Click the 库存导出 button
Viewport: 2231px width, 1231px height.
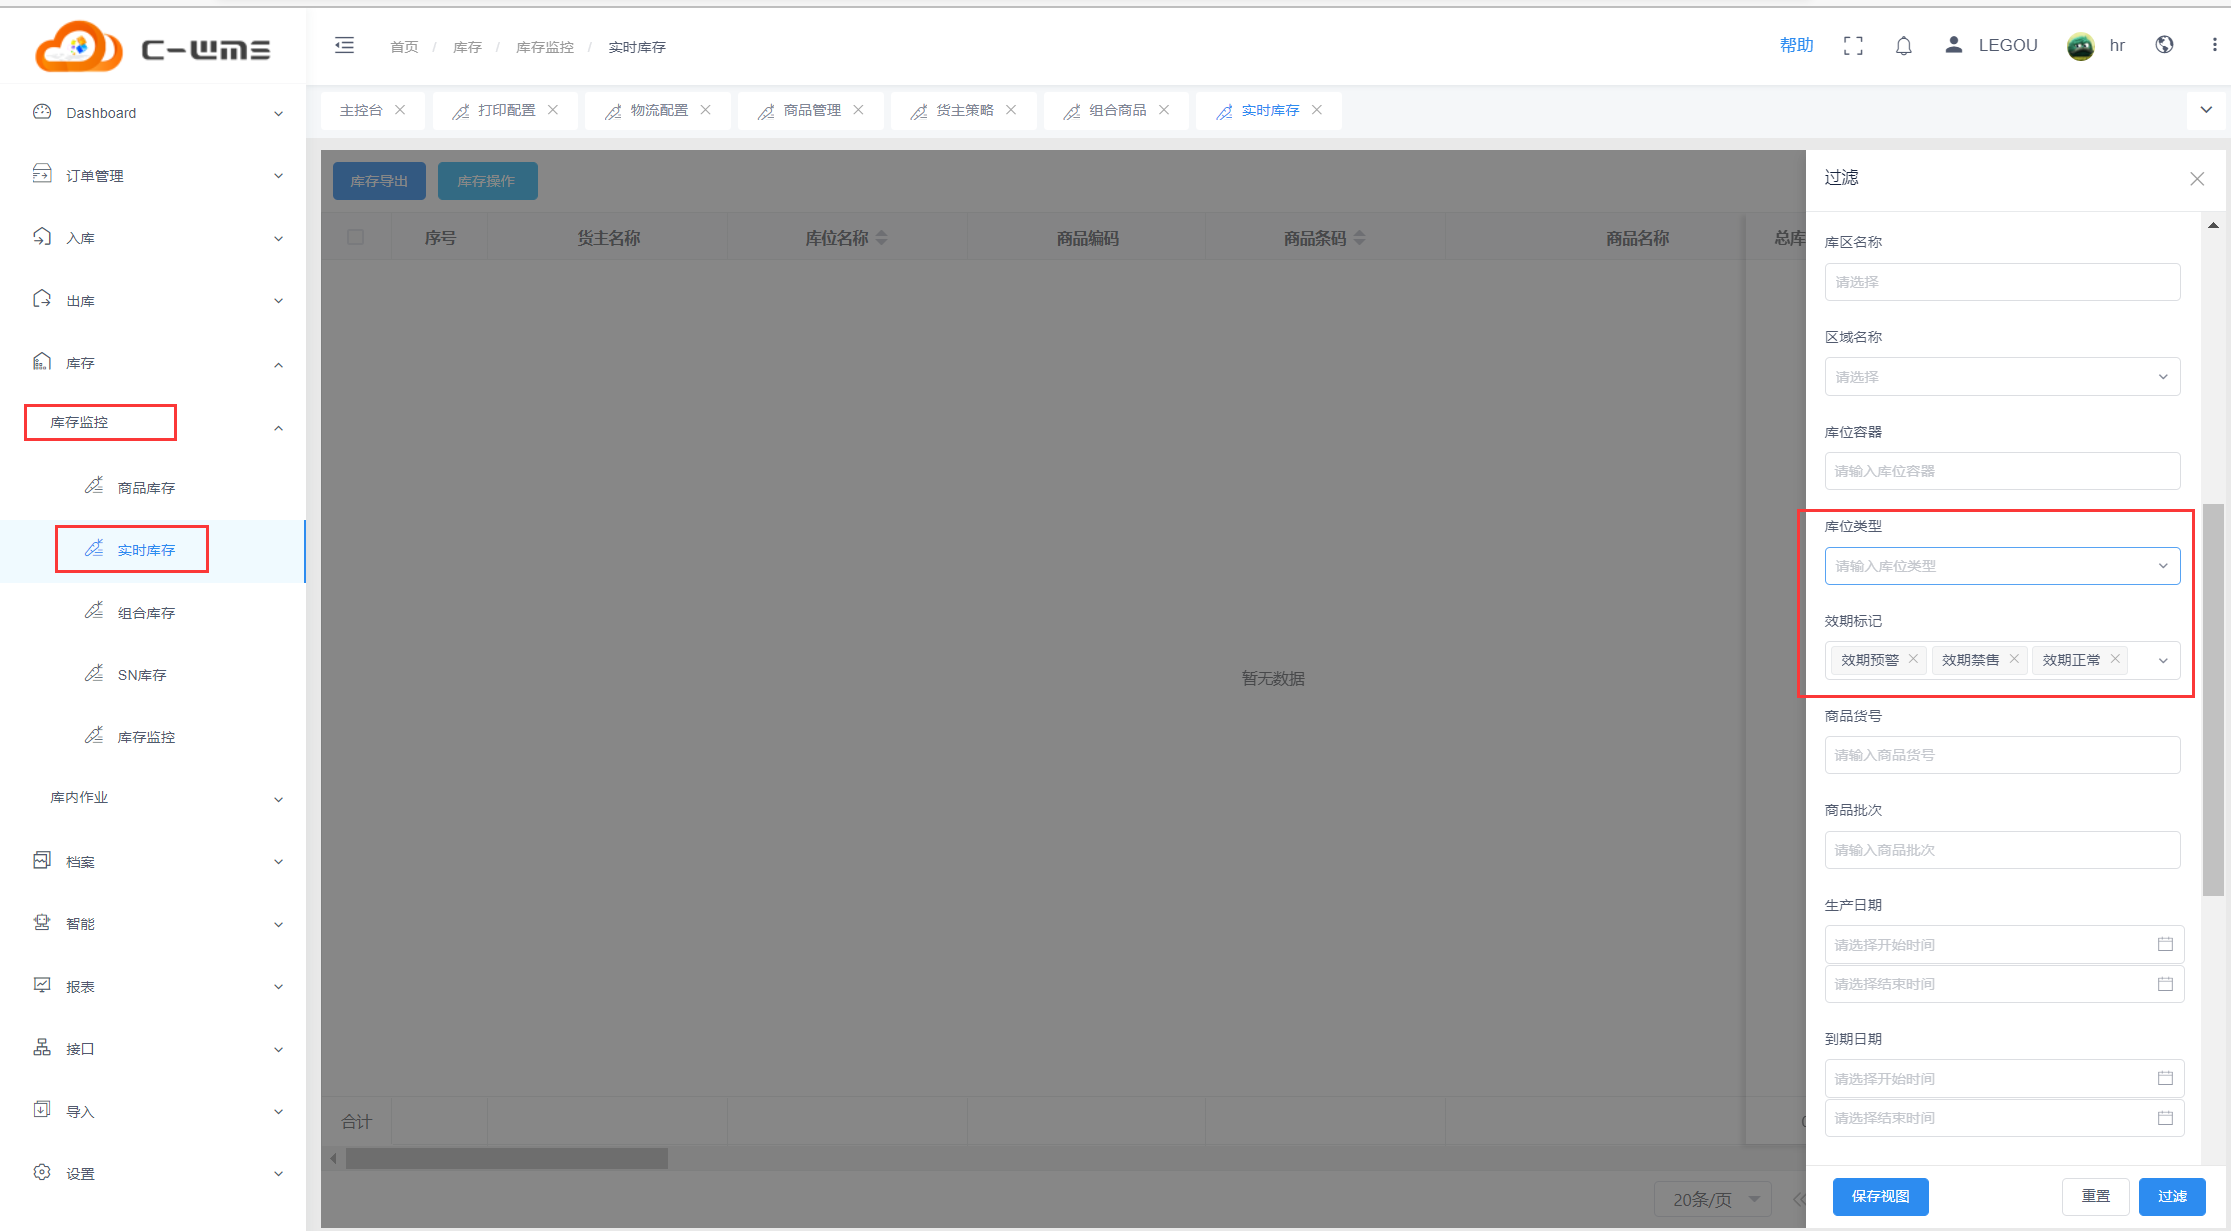[379, 181]
